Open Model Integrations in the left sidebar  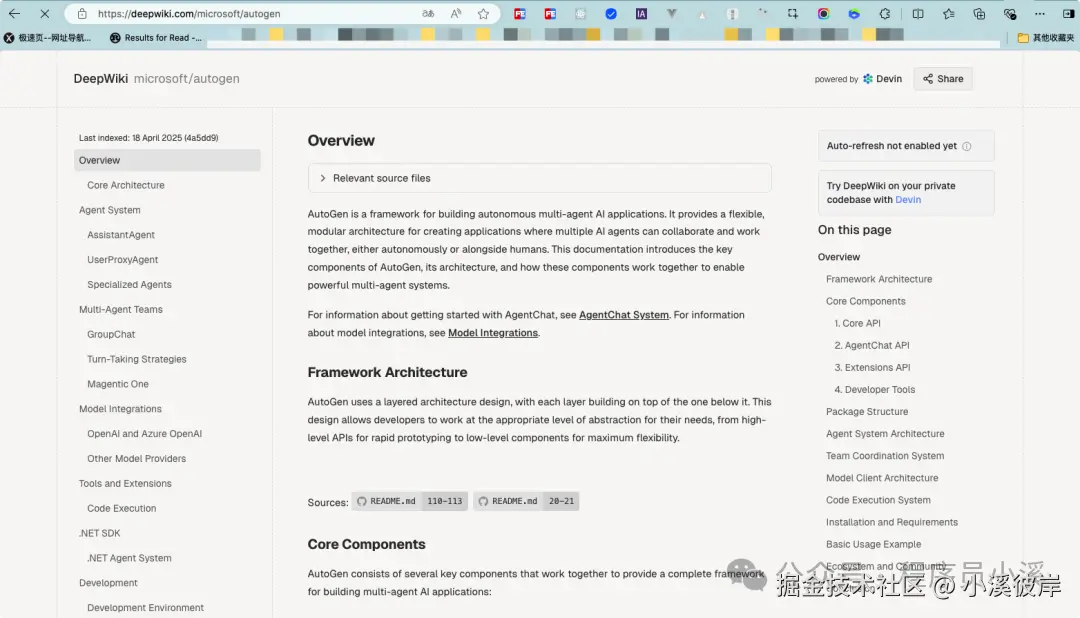tap(120, 409)
